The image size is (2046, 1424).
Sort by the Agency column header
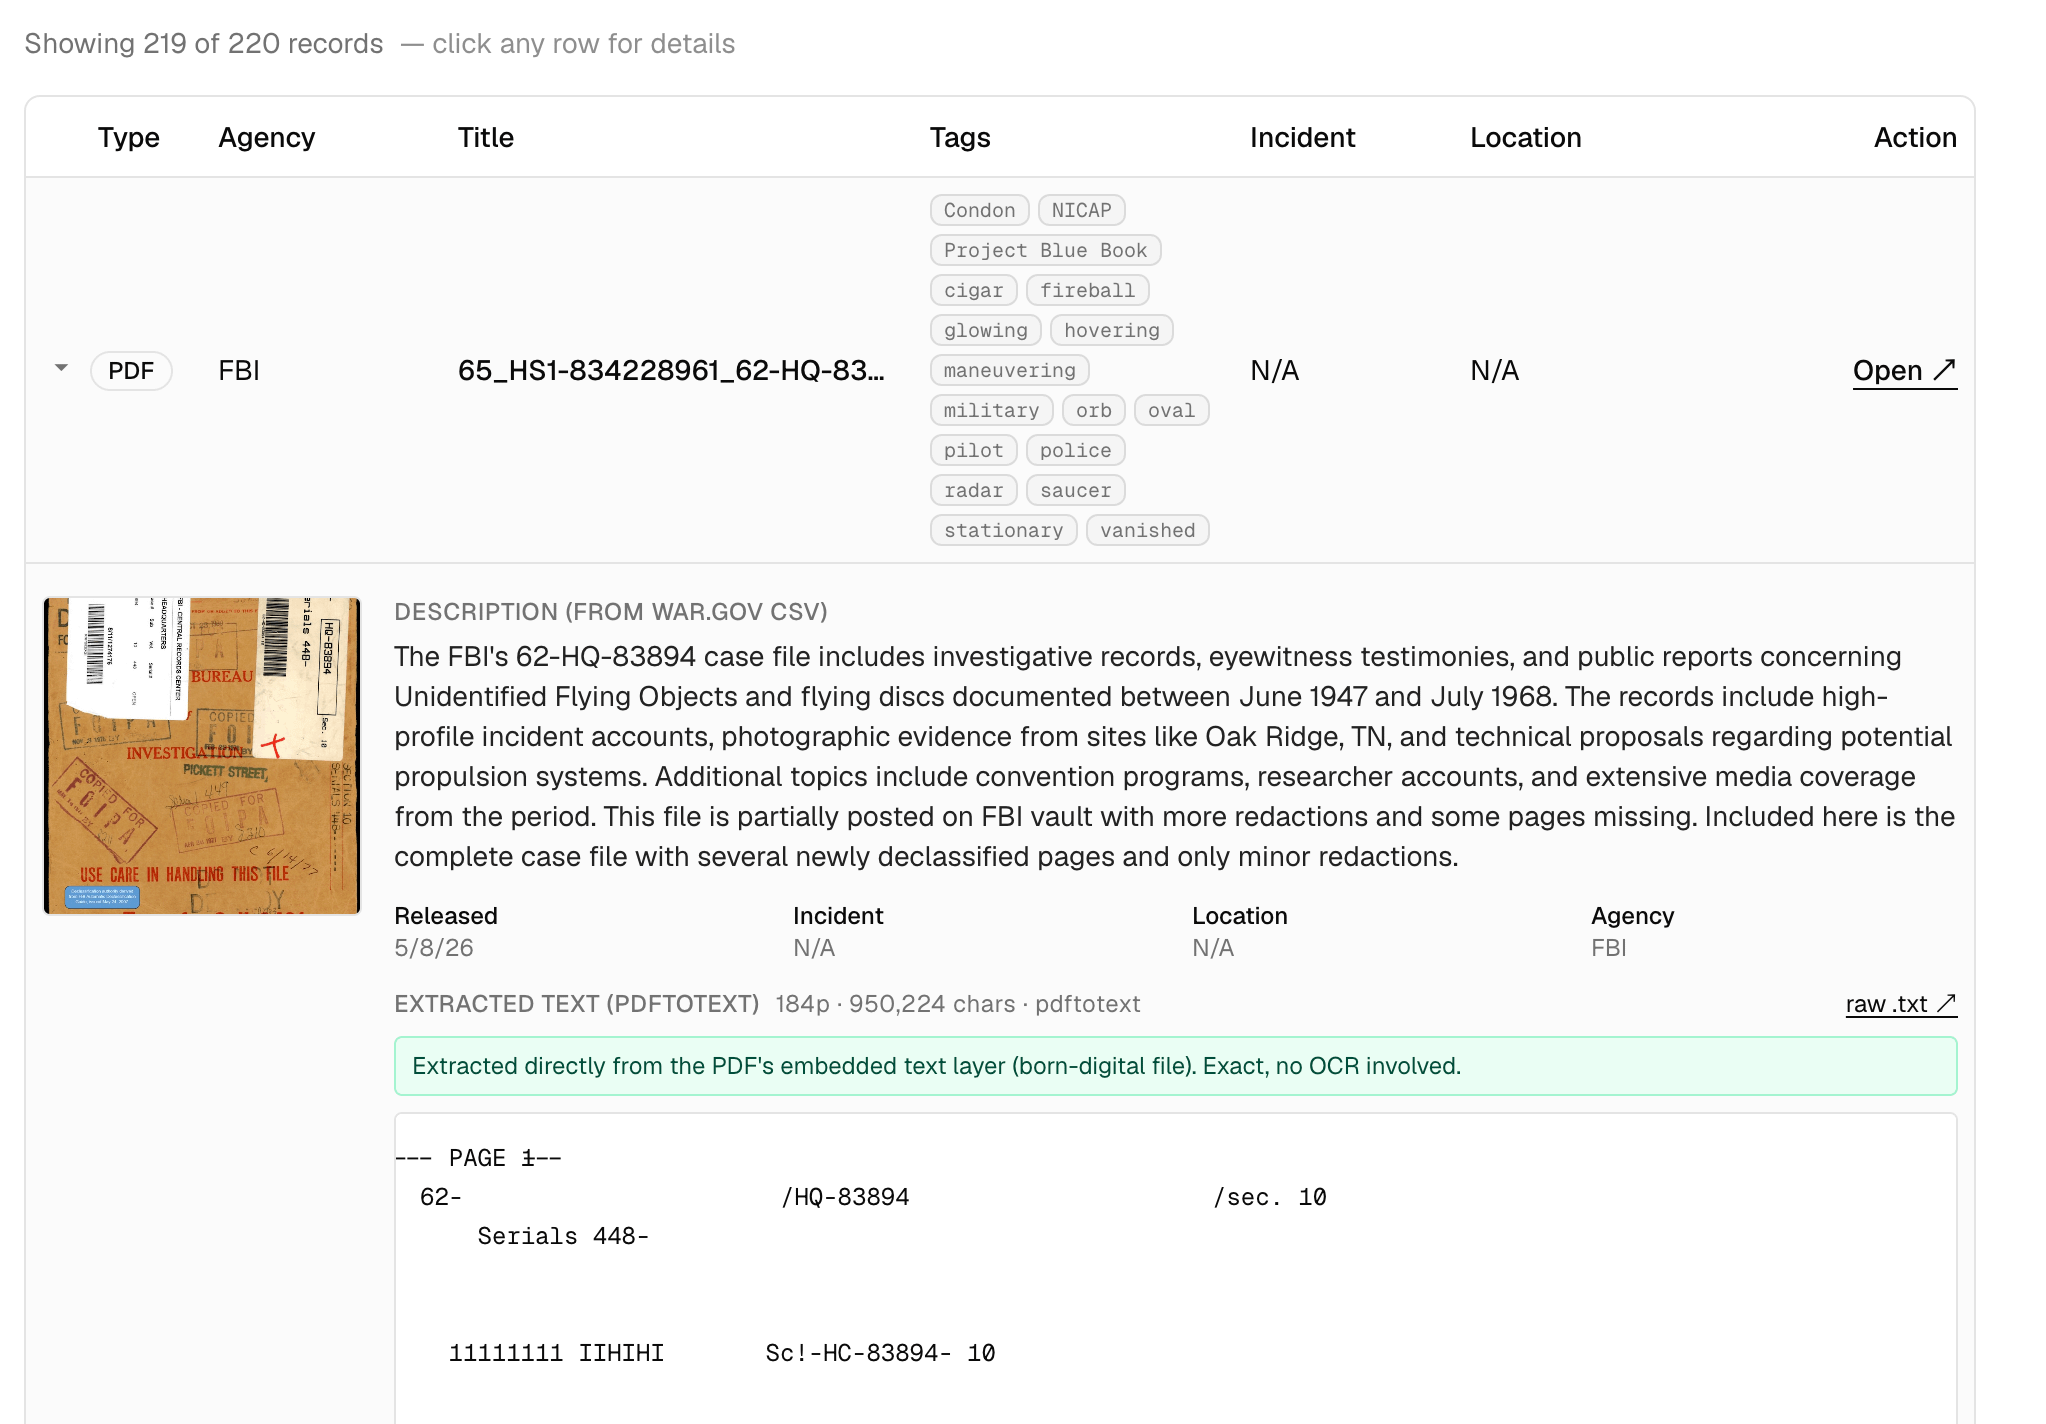[266, 137]
